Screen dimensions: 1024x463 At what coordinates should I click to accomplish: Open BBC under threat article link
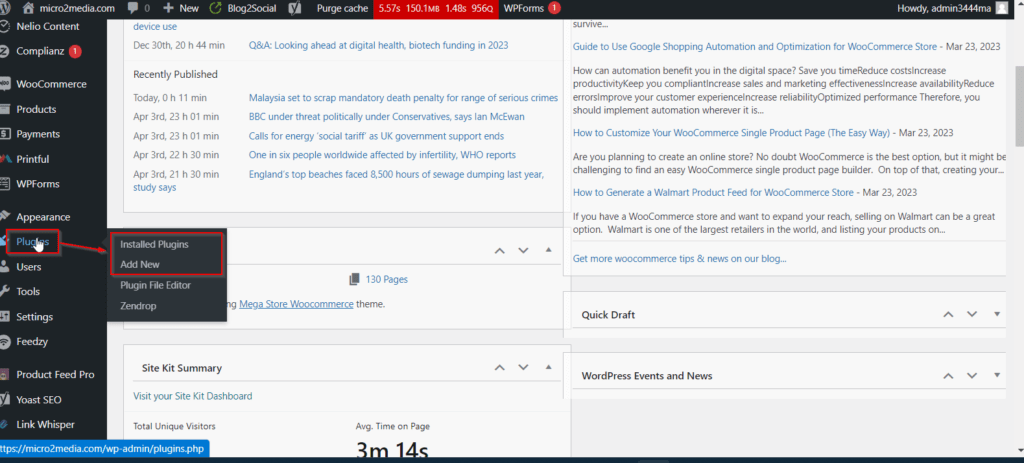click(387, 117)
